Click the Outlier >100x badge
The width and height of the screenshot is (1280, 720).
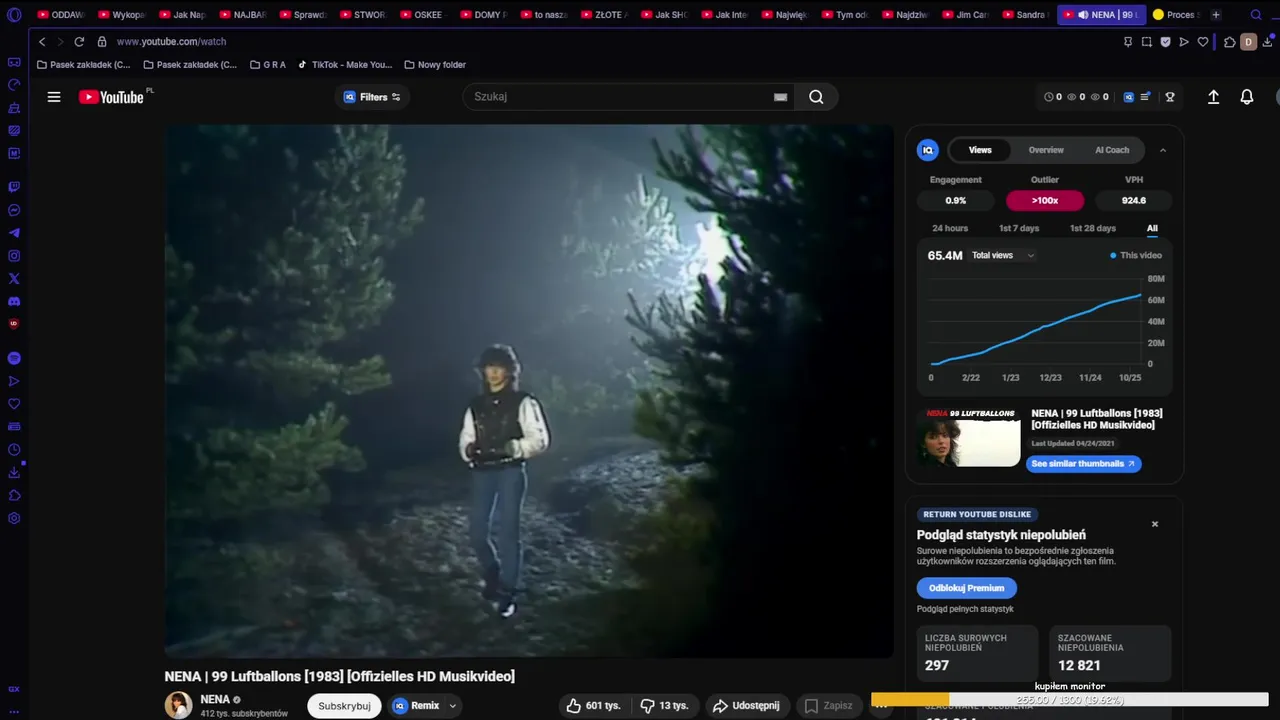click(1045, 200)
